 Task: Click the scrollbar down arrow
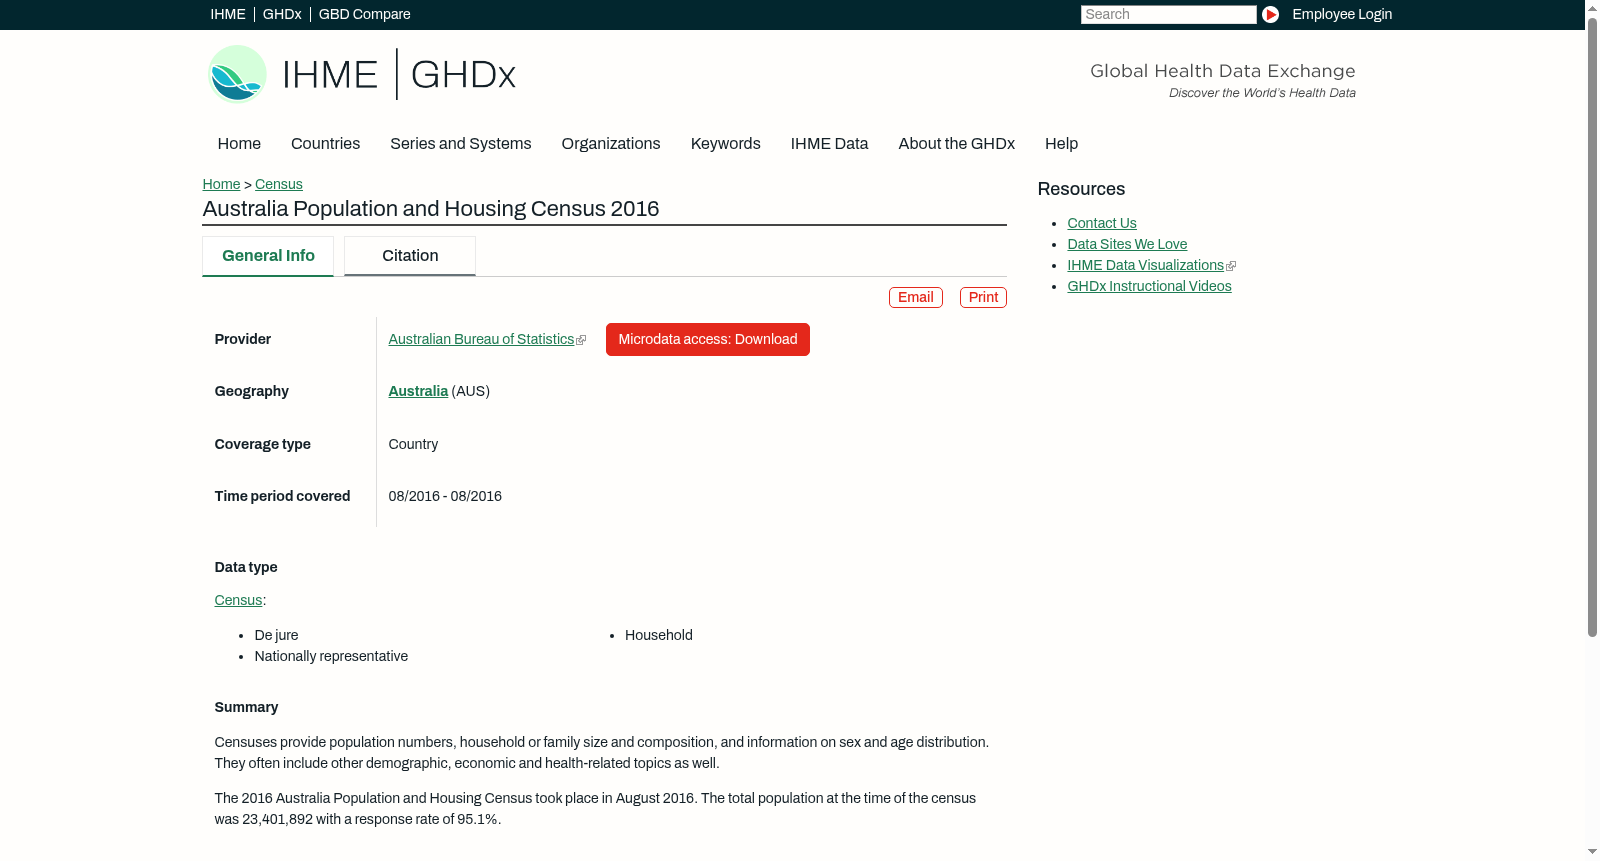coord(1593,852)
